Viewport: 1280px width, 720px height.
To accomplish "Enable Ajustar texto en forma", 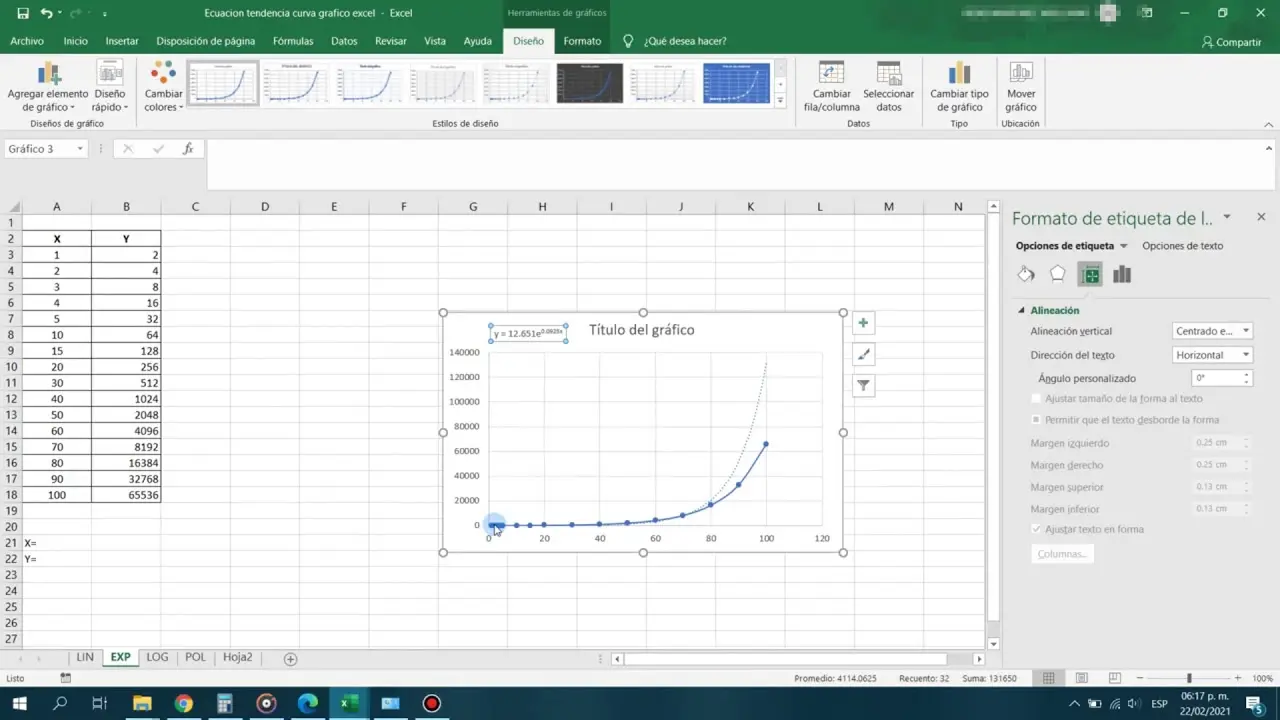I will 1037,529.
